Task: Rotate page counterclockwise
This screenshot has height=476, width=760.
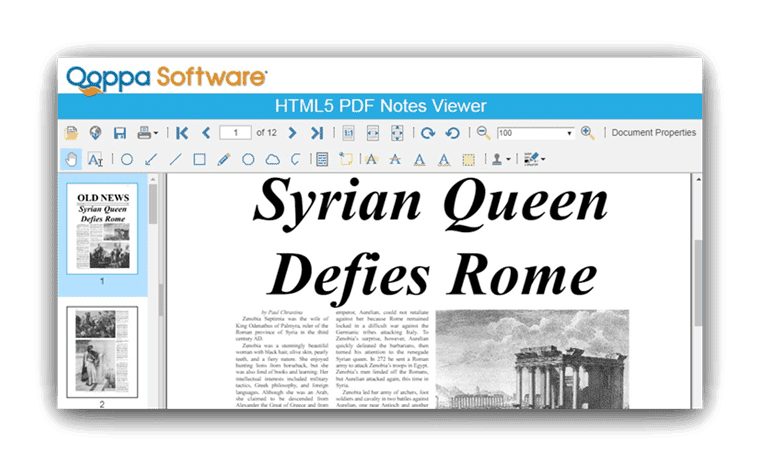Action: [x=452, y=133]
